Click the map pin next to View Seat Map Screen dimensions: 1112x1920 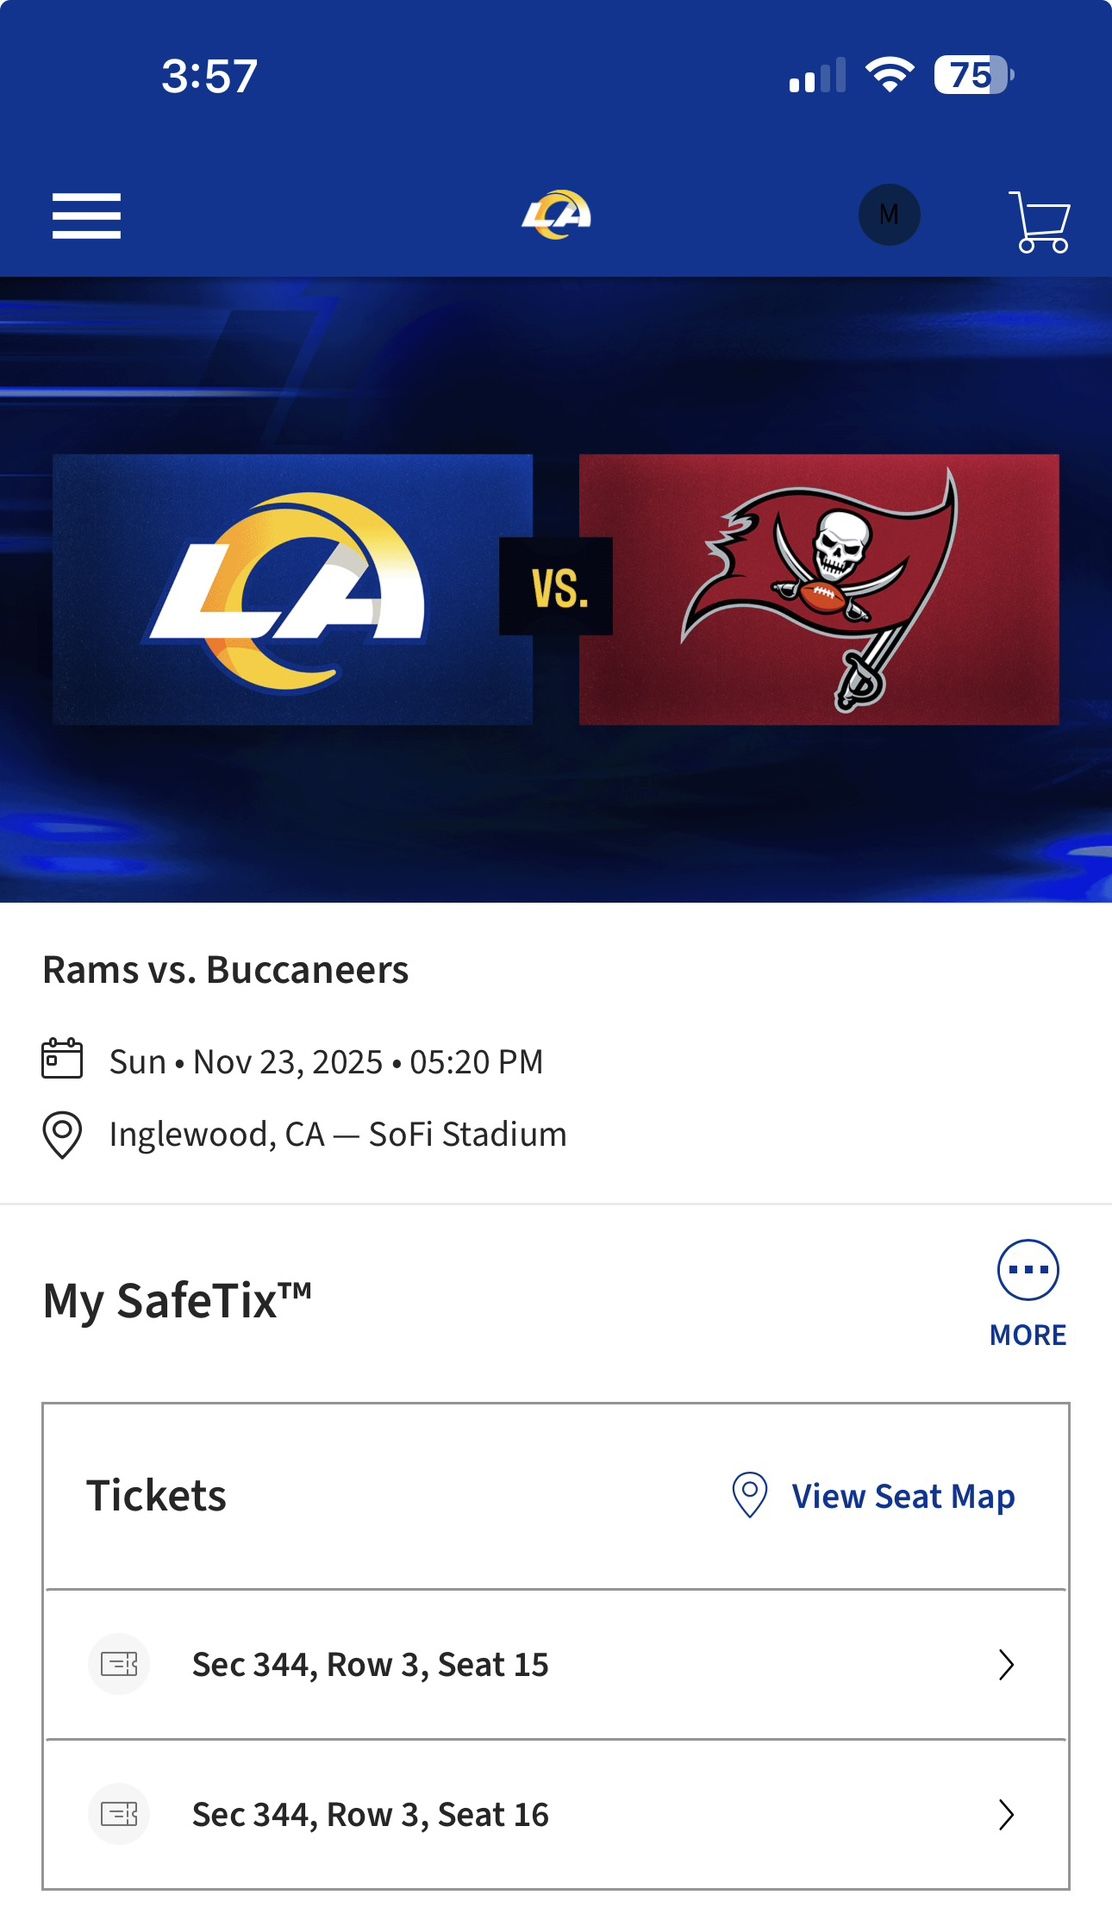click(x=748, y=1496)
